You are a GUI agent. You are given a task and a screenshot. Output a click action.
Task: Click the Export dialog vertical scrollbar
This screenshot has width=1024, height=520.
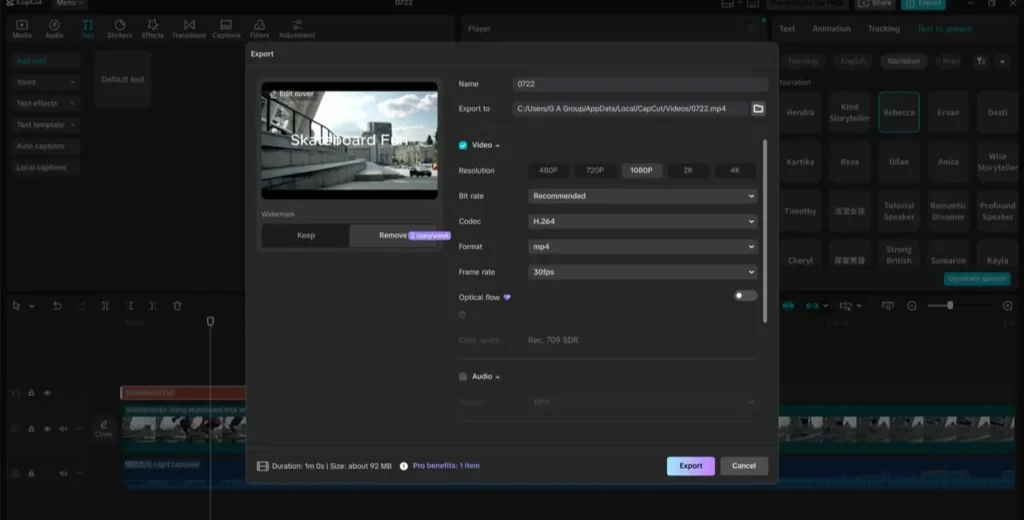pyautogui.click(x=765, y=230)
